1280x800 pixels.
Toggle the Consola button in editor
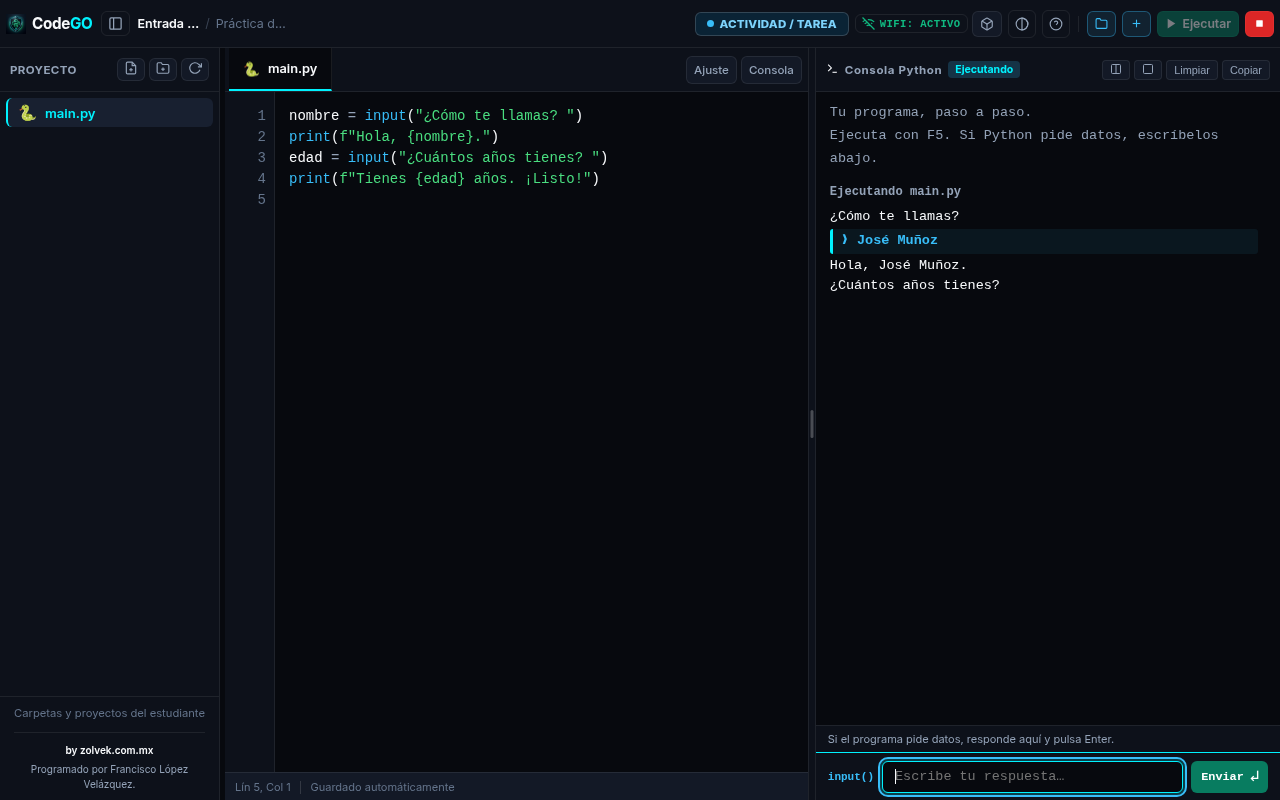pyautogui.click(x=771, y=70)
